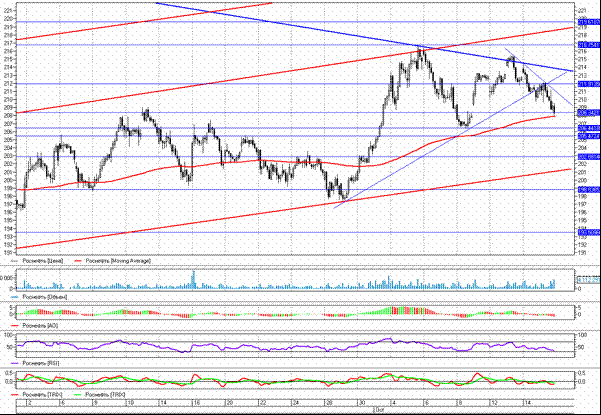Select the 206.4413 support level label

pos(588,128)
